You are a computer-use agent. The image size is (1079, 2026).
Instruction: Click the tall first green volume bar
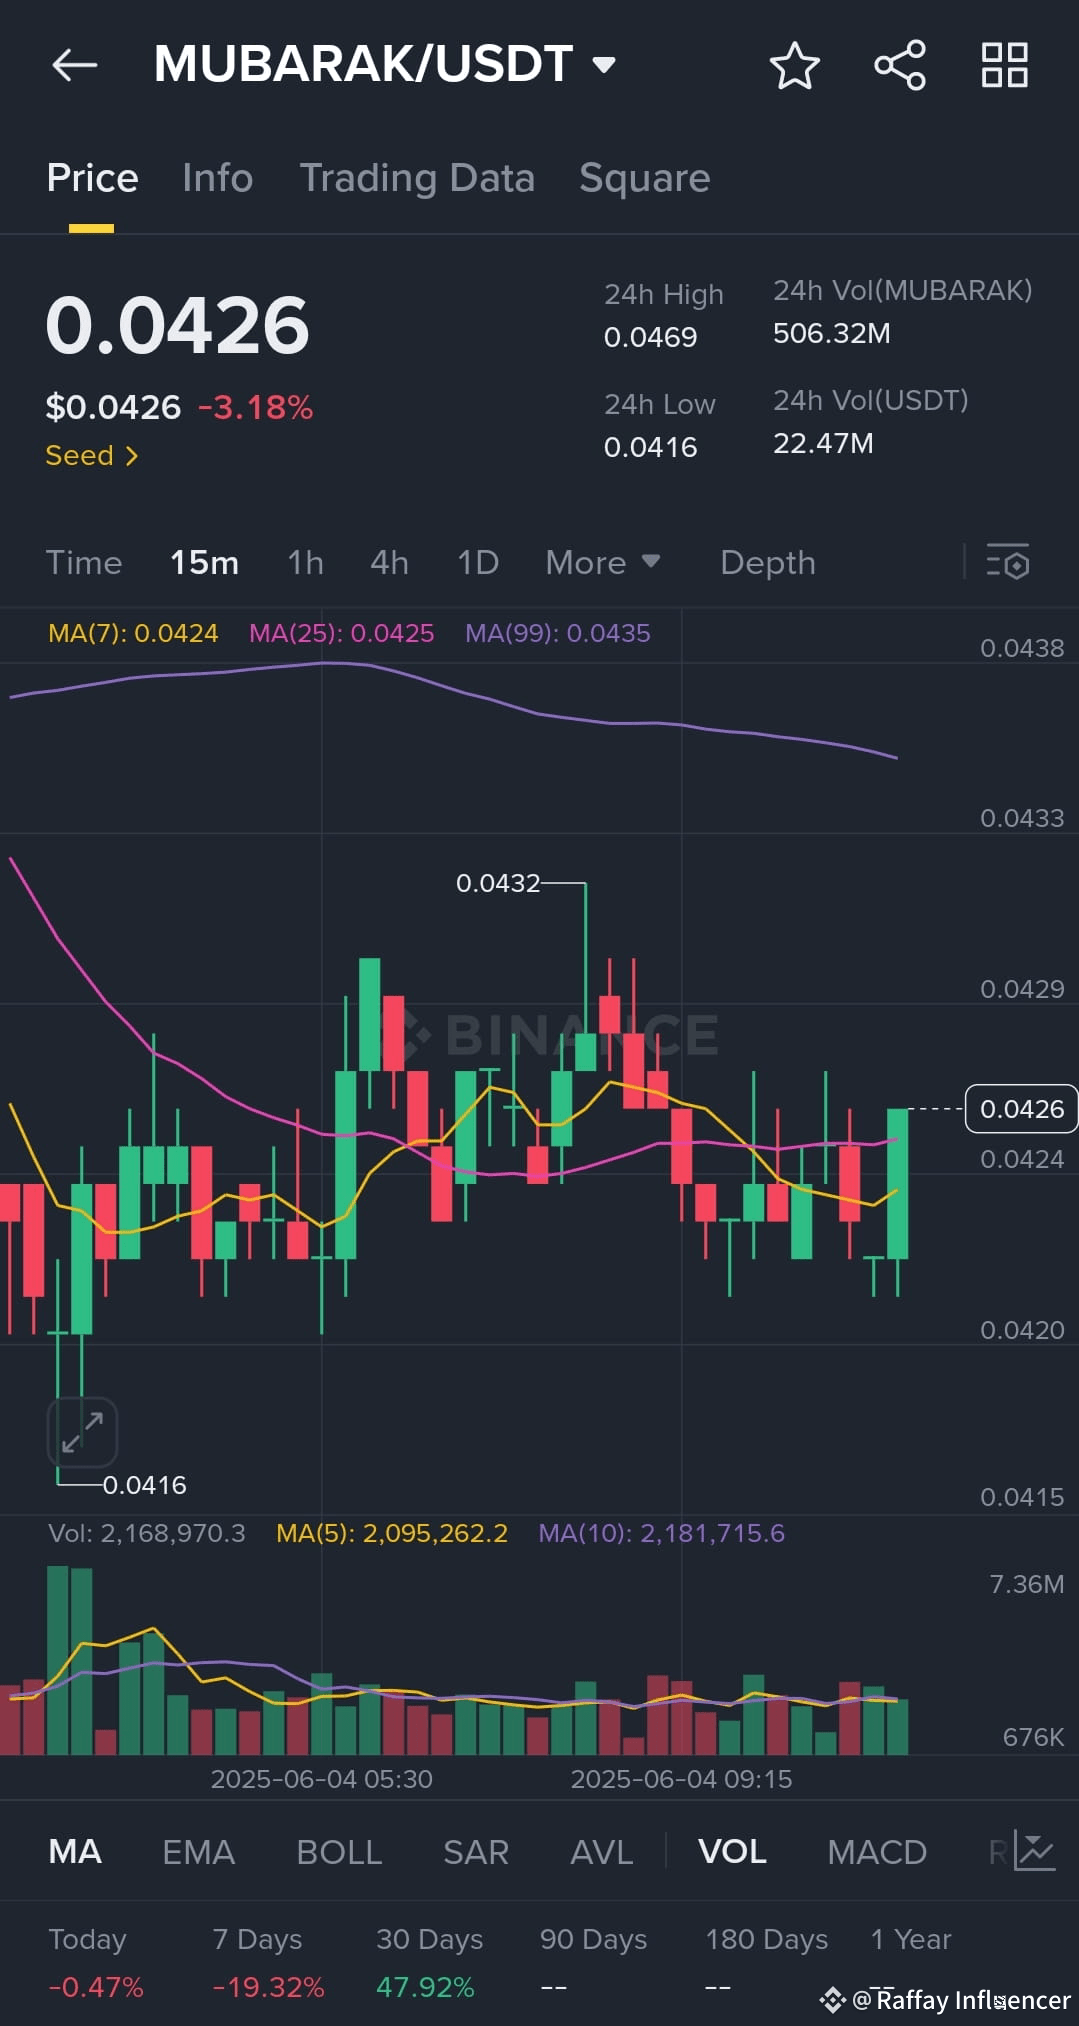58,1660
